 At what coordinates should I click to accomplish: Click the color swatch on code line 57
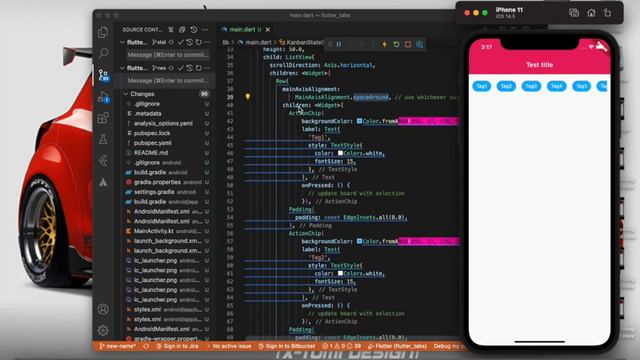click(359, 241)
